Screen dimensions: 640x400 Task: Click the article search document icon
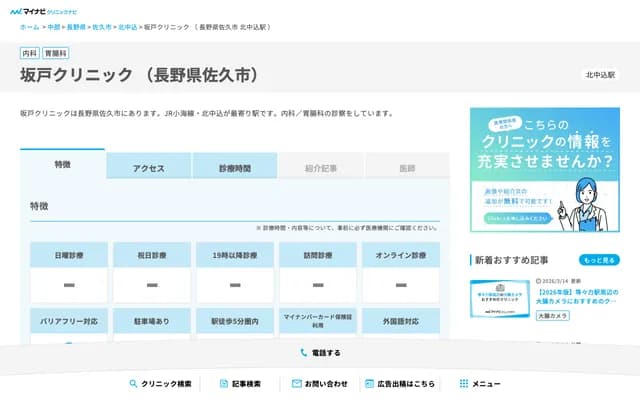pos(223,383)
